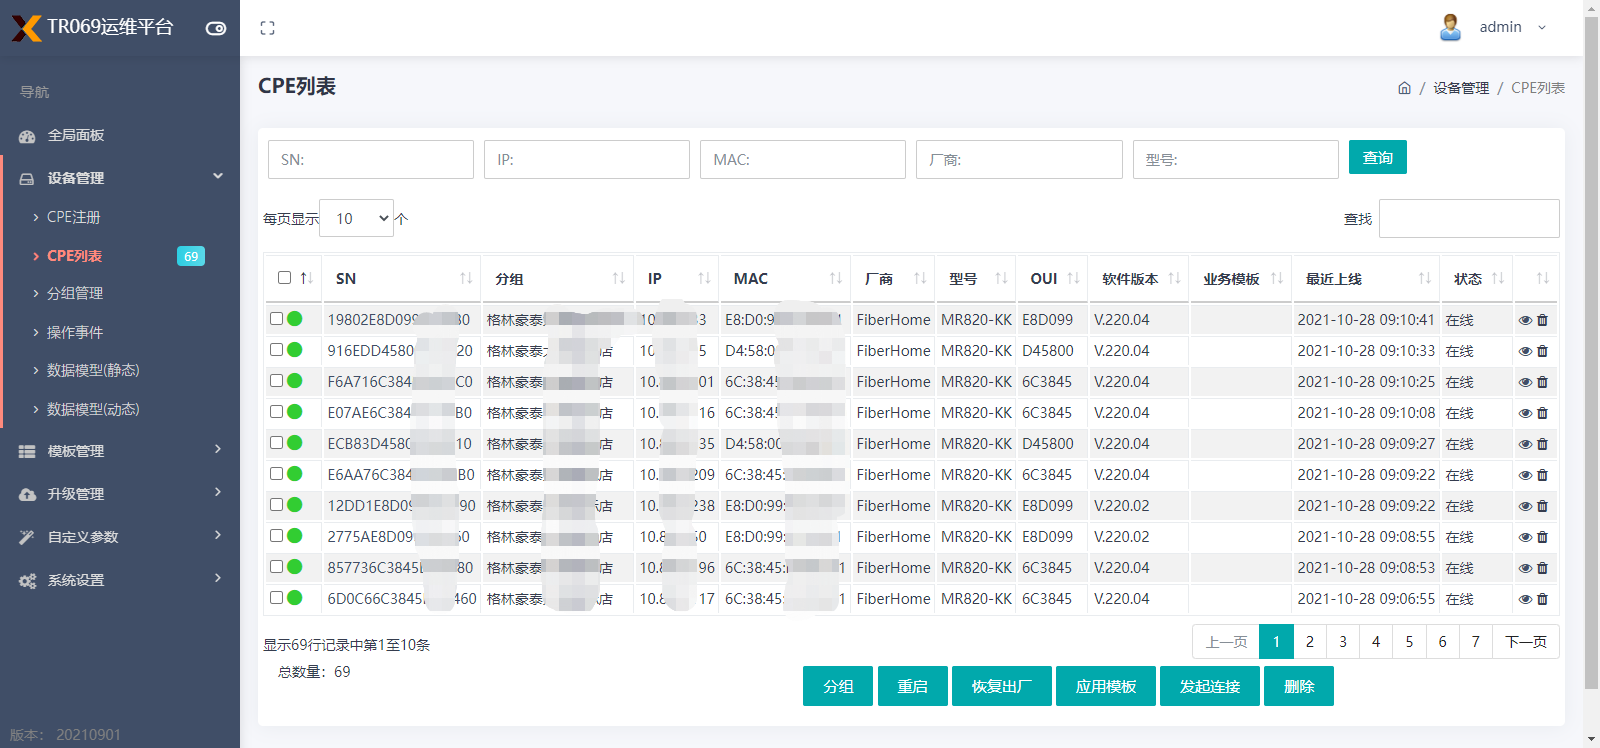Click the 模板管理 list icon

(27, 452)
